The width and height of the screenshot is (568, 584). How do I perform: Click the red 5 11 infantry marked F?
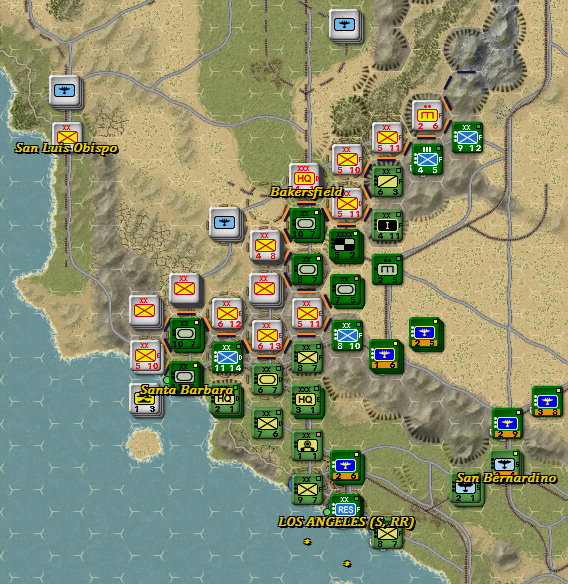387,138
